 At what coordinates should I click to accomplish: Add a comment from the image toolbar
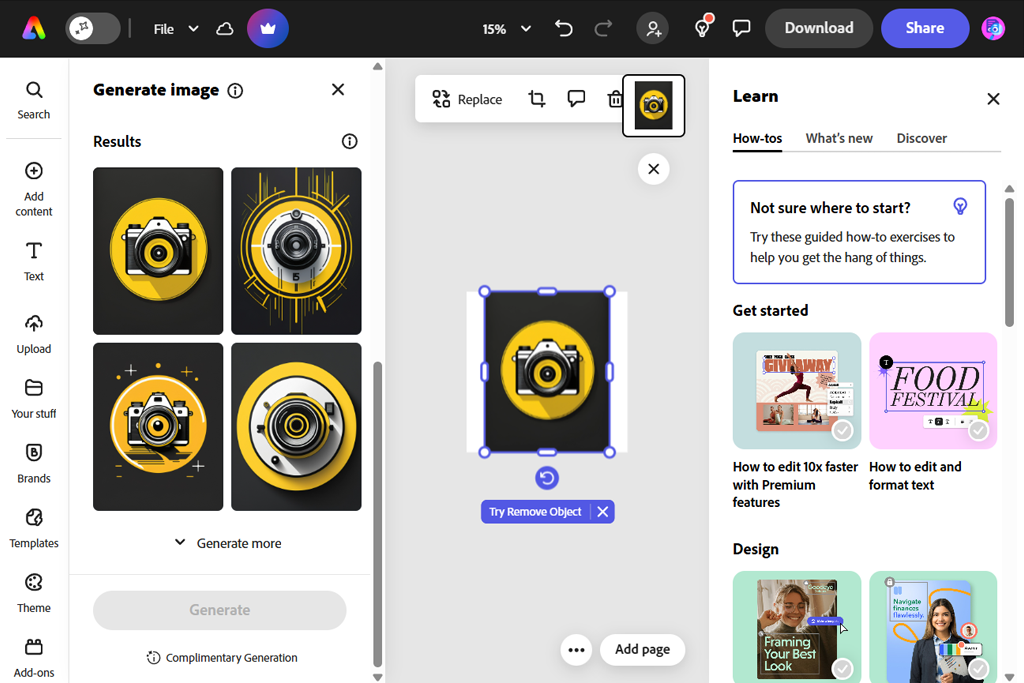pyautogui.click(x=576, y=99)
